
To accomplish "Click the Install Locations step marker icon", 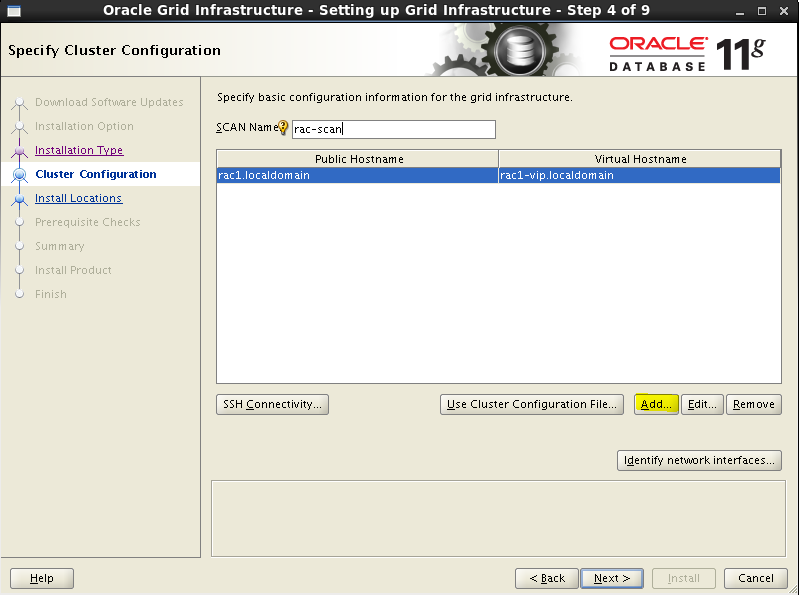I will click(x=19, y=199).
